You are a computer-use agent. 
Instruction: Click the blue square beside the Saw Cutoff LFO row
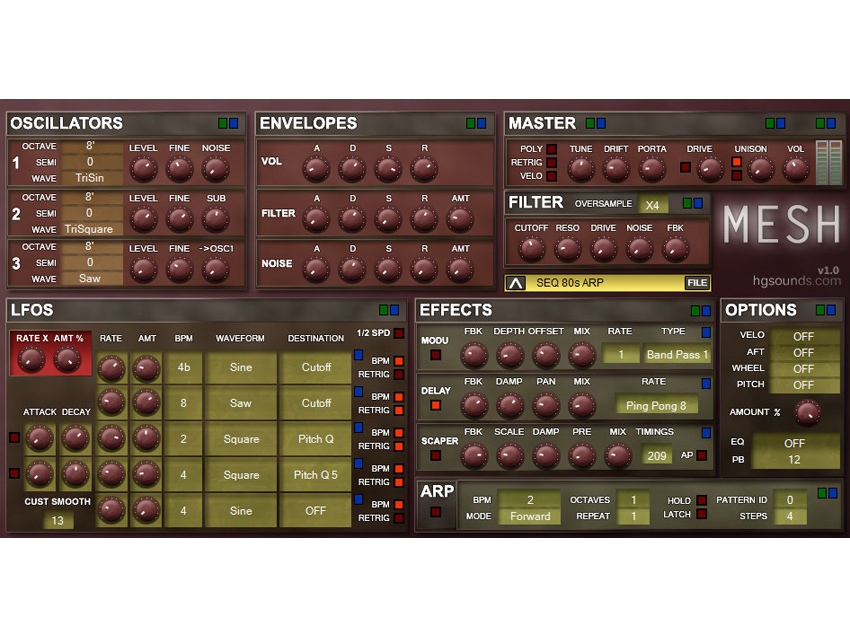(x=358, y=391)
